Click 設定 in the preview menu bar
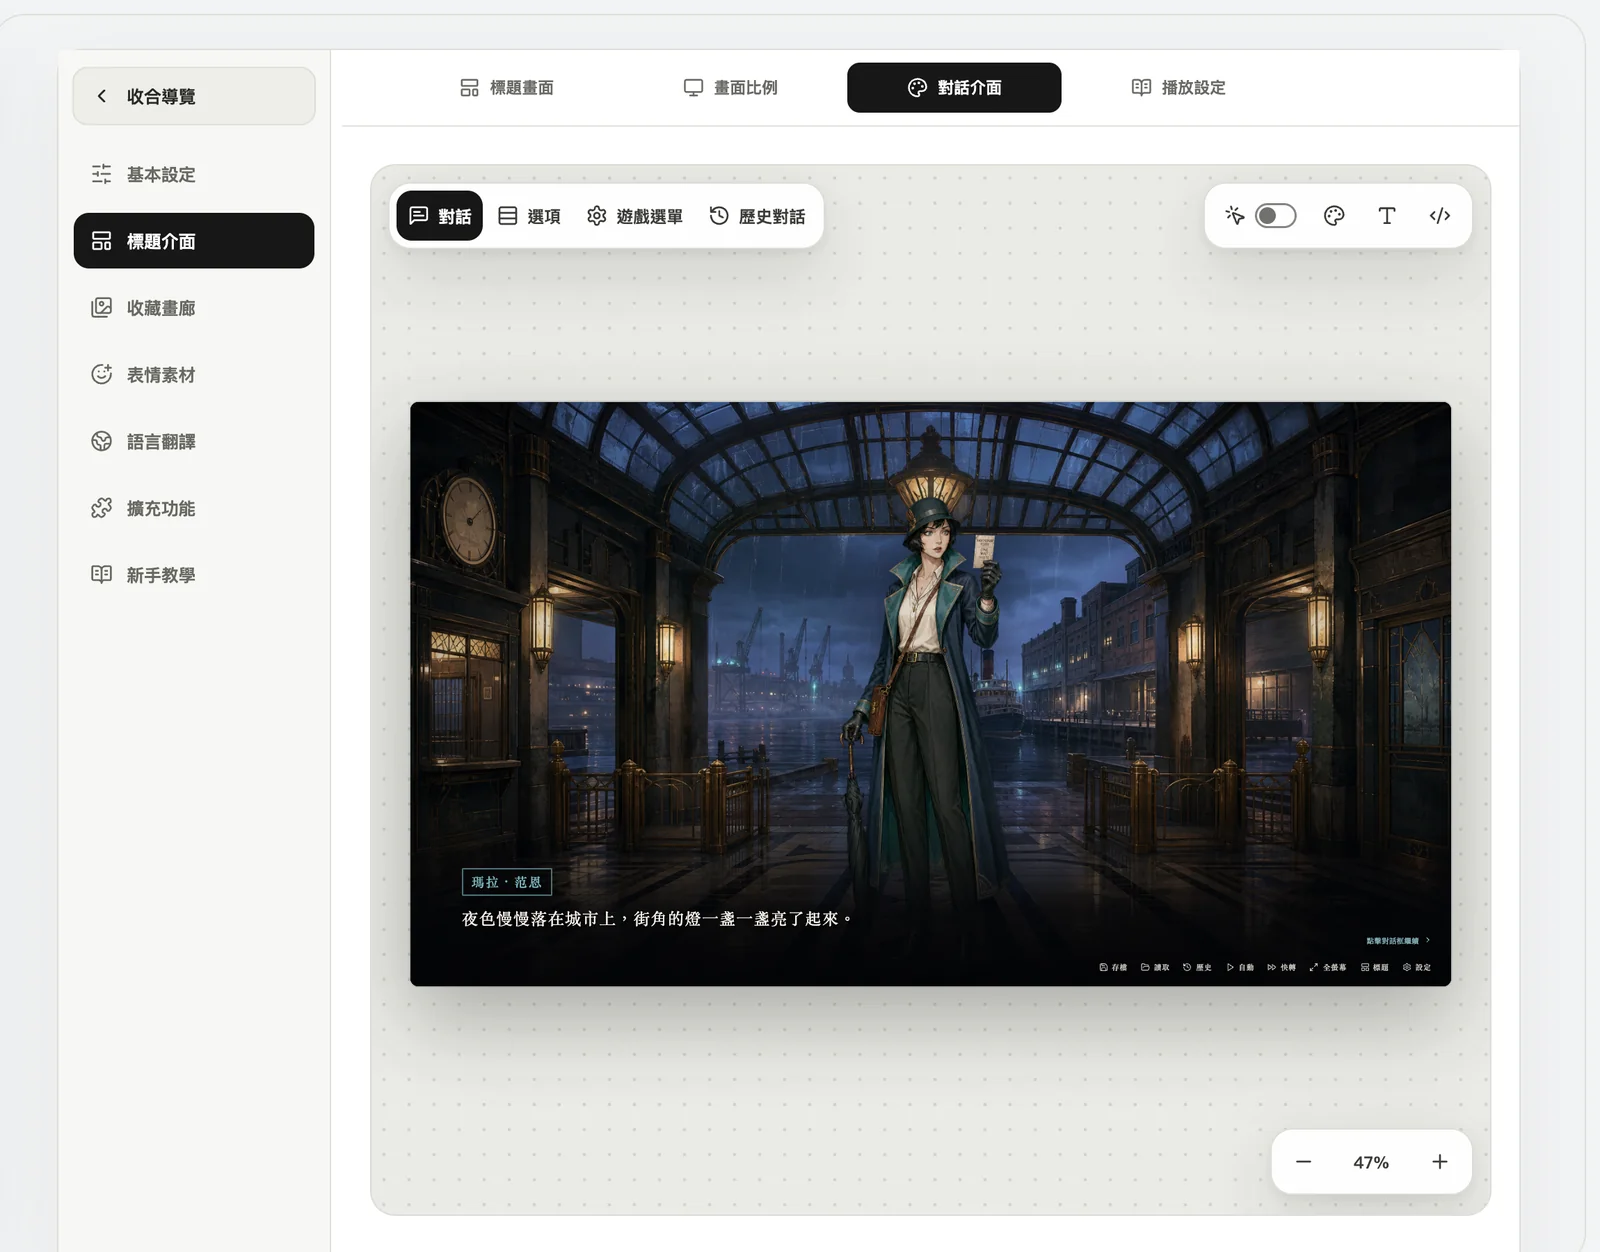 coord(1417,967)
